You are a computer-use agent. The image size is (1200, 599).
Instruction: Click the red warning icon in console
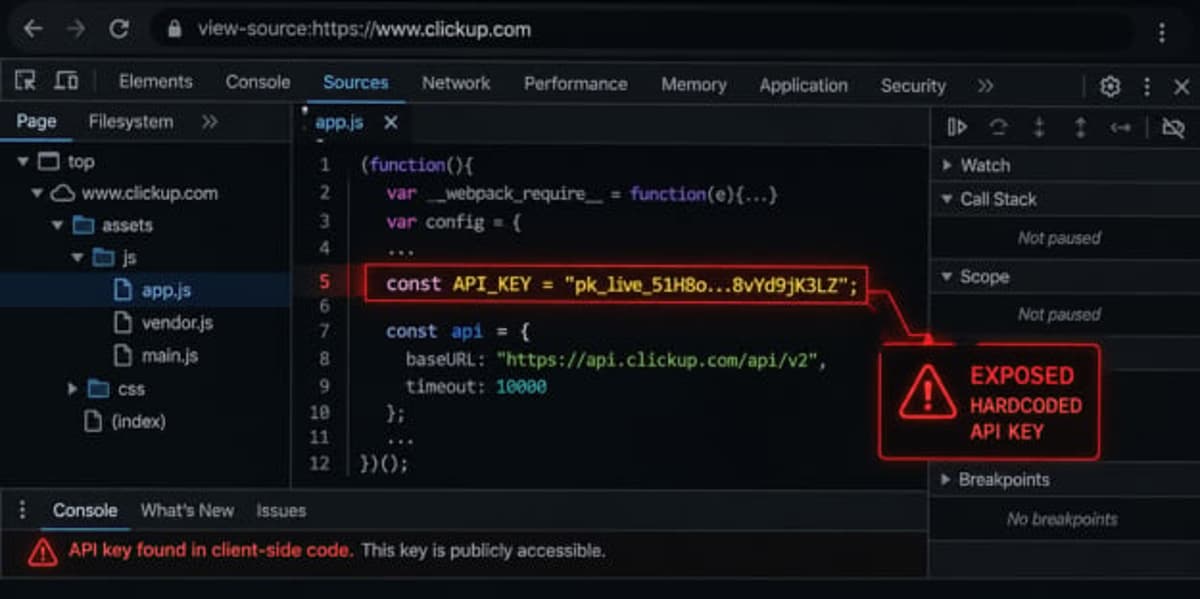pyautogui.click(x=42, y=551)
